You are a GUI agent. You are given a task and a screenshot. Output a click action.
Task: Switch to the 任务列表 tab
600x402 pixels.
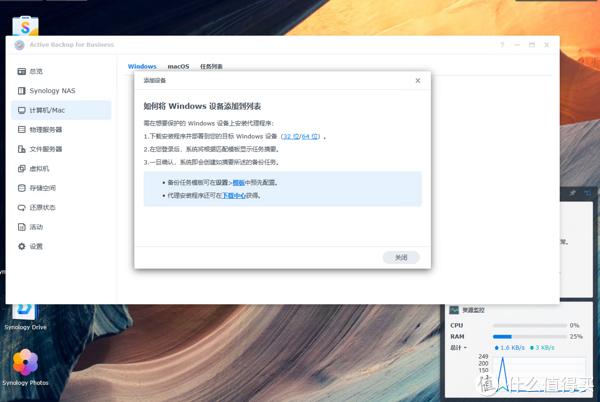211,66
